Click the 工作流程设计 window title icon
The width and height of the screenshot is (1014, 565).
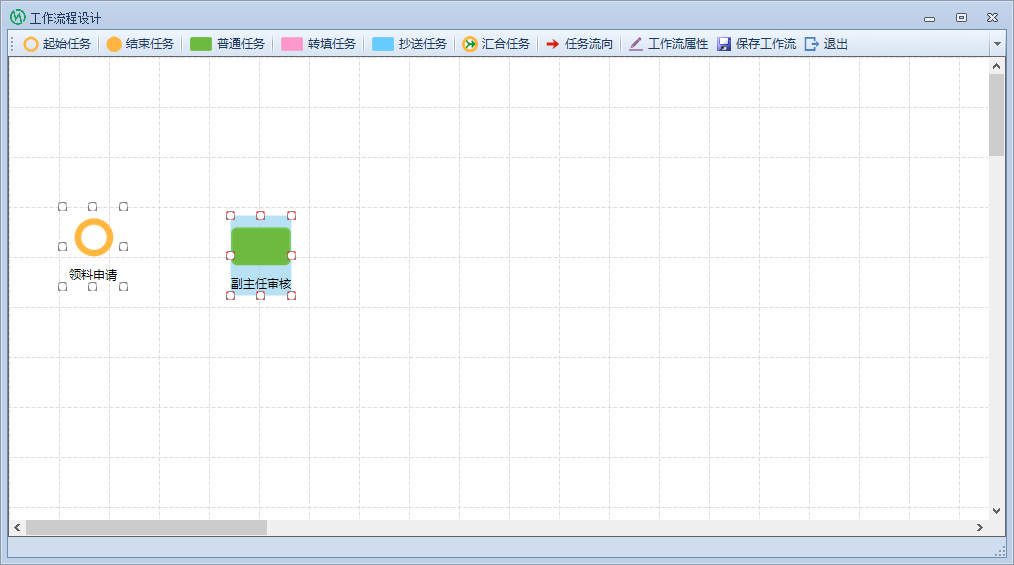(x=17, y=17)
